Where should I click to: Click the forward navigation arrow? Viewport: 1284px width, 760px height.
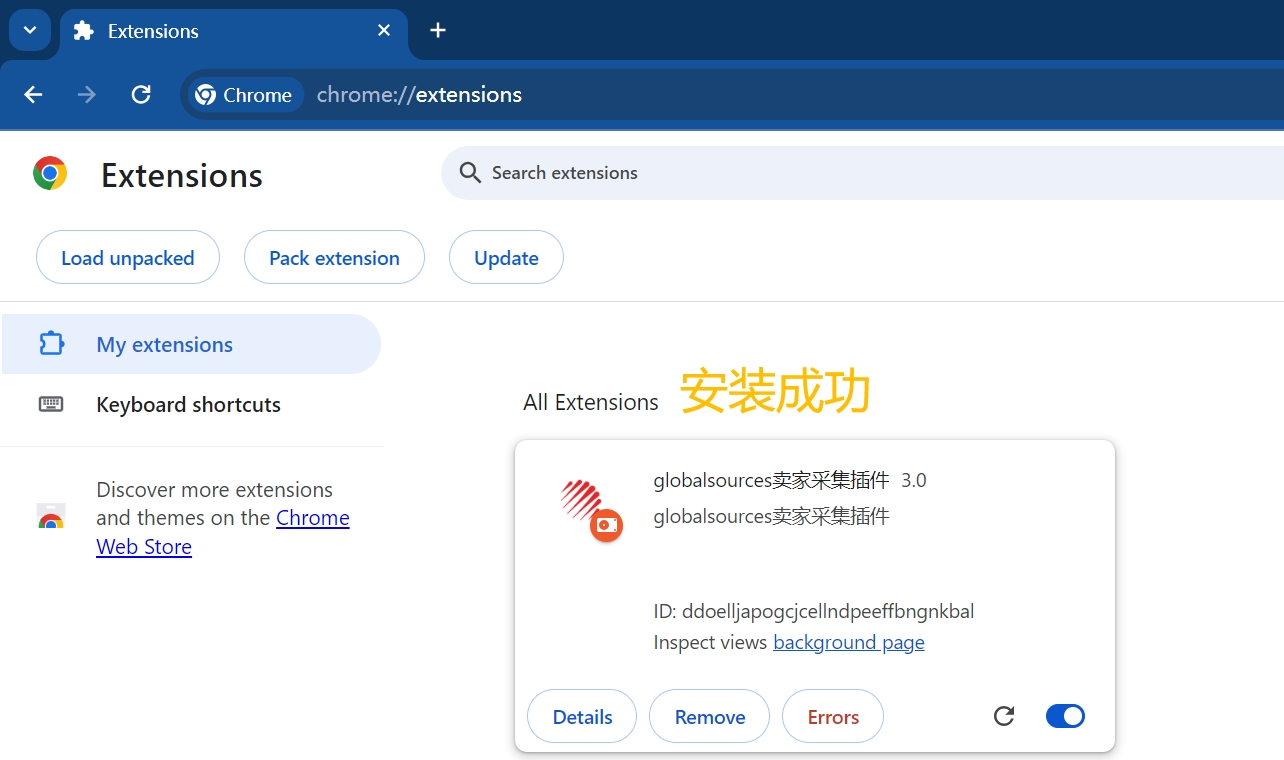coord(87,95)
